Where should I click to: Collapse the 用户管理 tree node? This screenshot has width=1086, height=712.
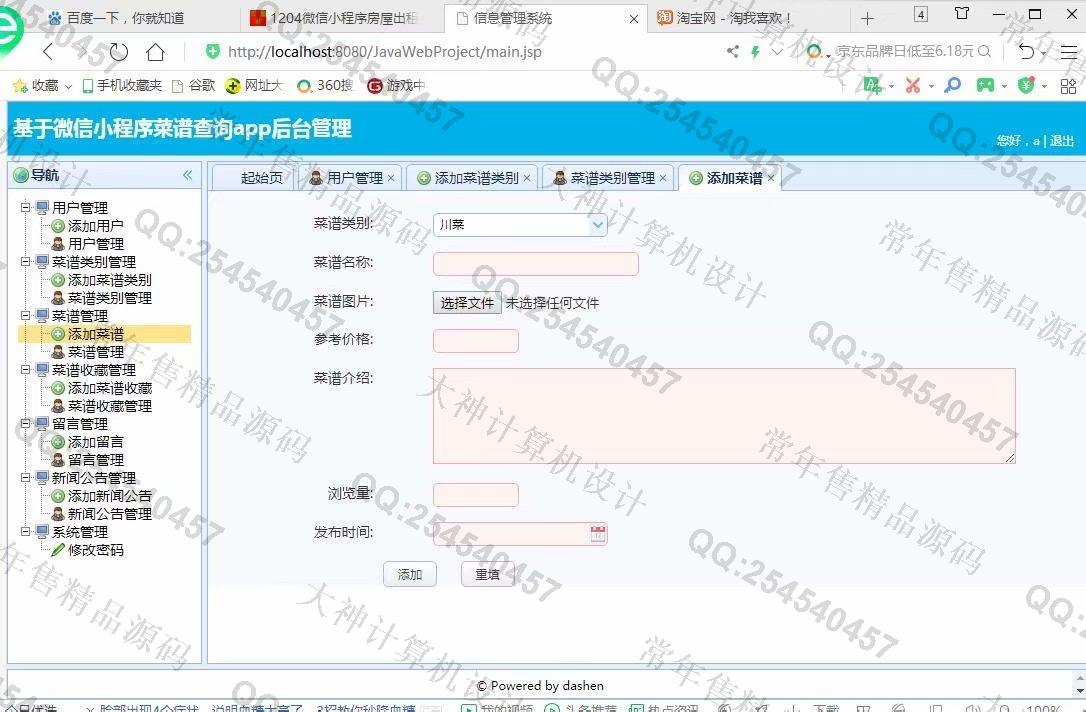click(x=26, y=208)
